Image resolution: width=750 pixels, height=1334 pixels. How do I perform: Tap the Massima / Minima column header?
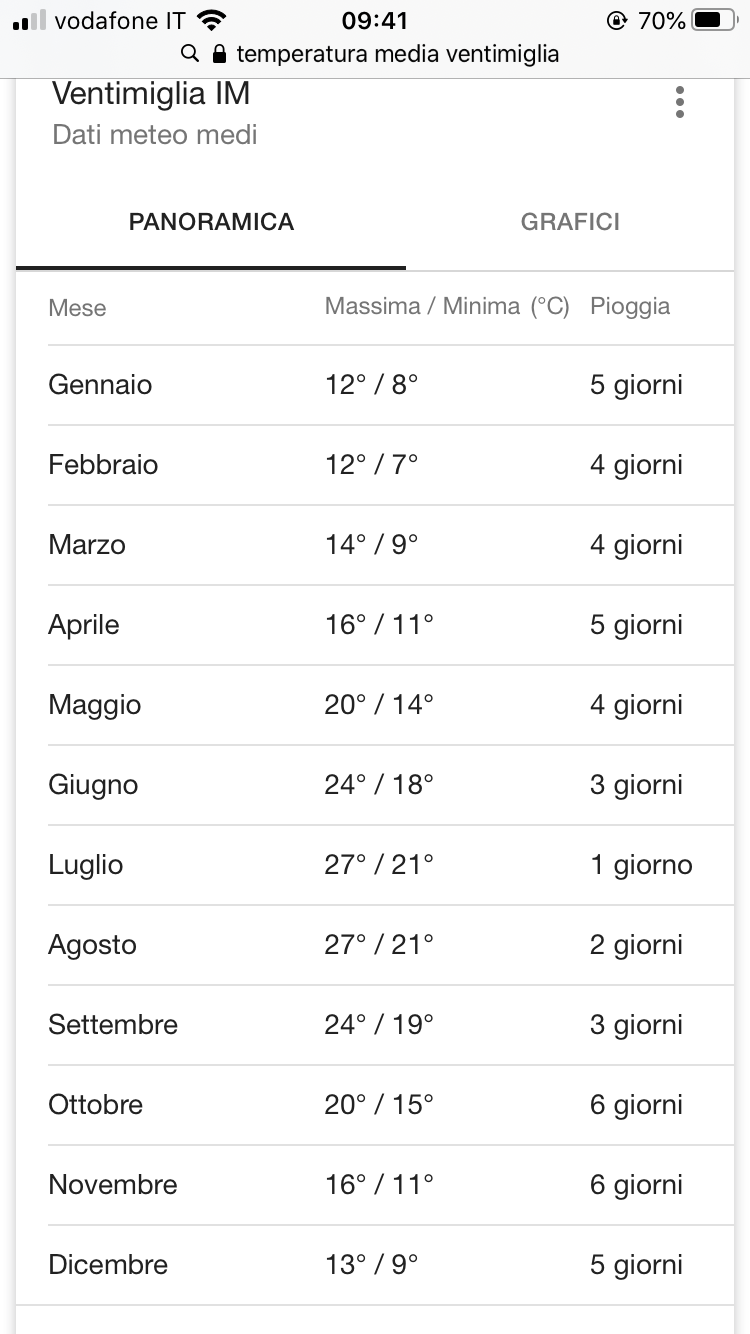pyautogui.click(x=447, y=306)
